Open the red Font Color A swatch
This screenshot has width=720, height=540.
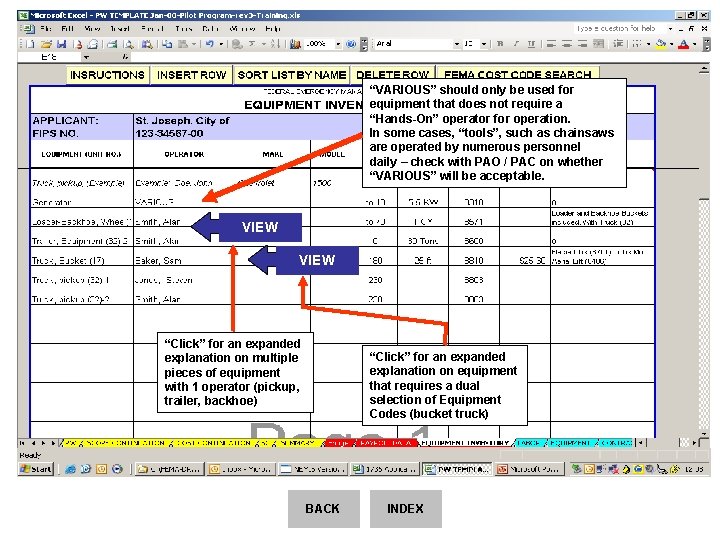683,44
